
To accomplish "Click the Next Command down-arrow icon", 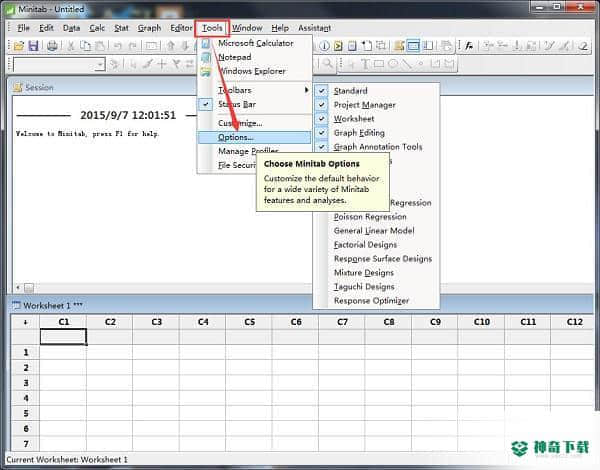I will pos(186,46).
